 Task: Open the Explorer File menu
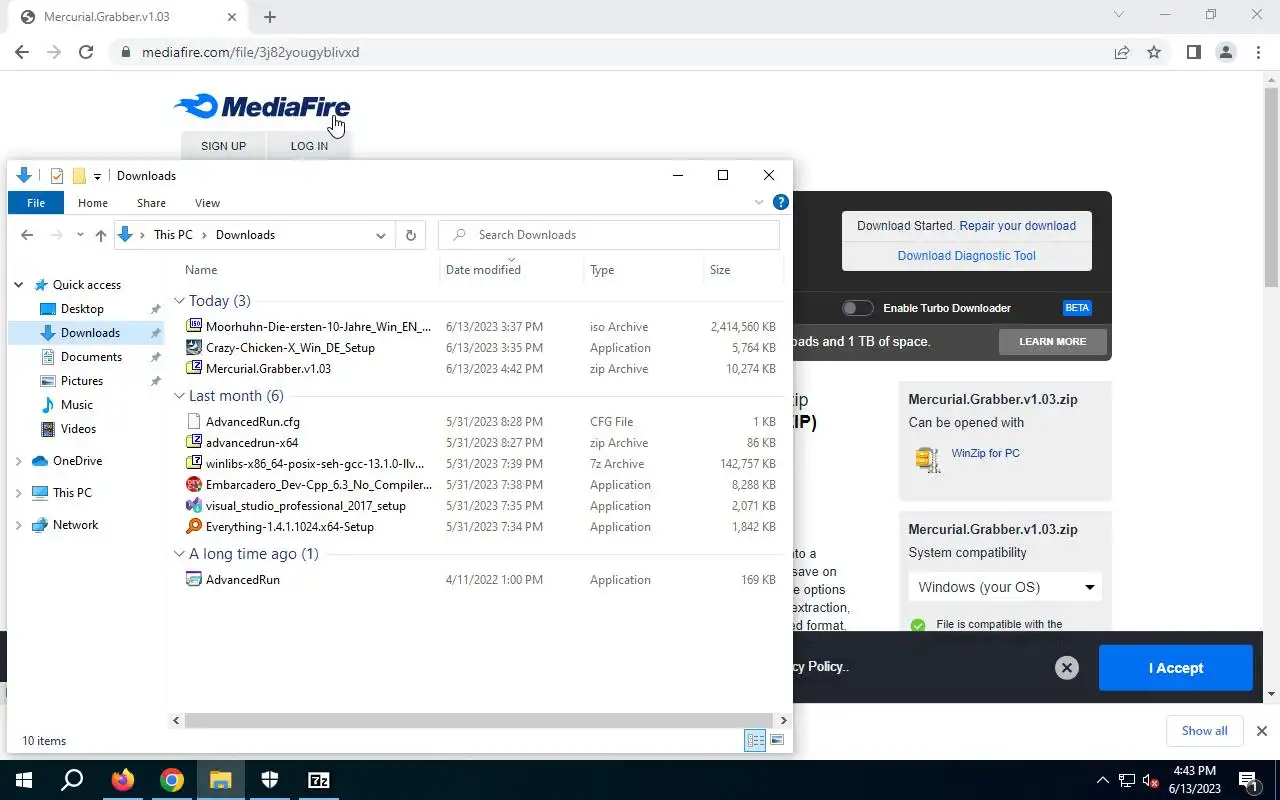coord(36,203)
